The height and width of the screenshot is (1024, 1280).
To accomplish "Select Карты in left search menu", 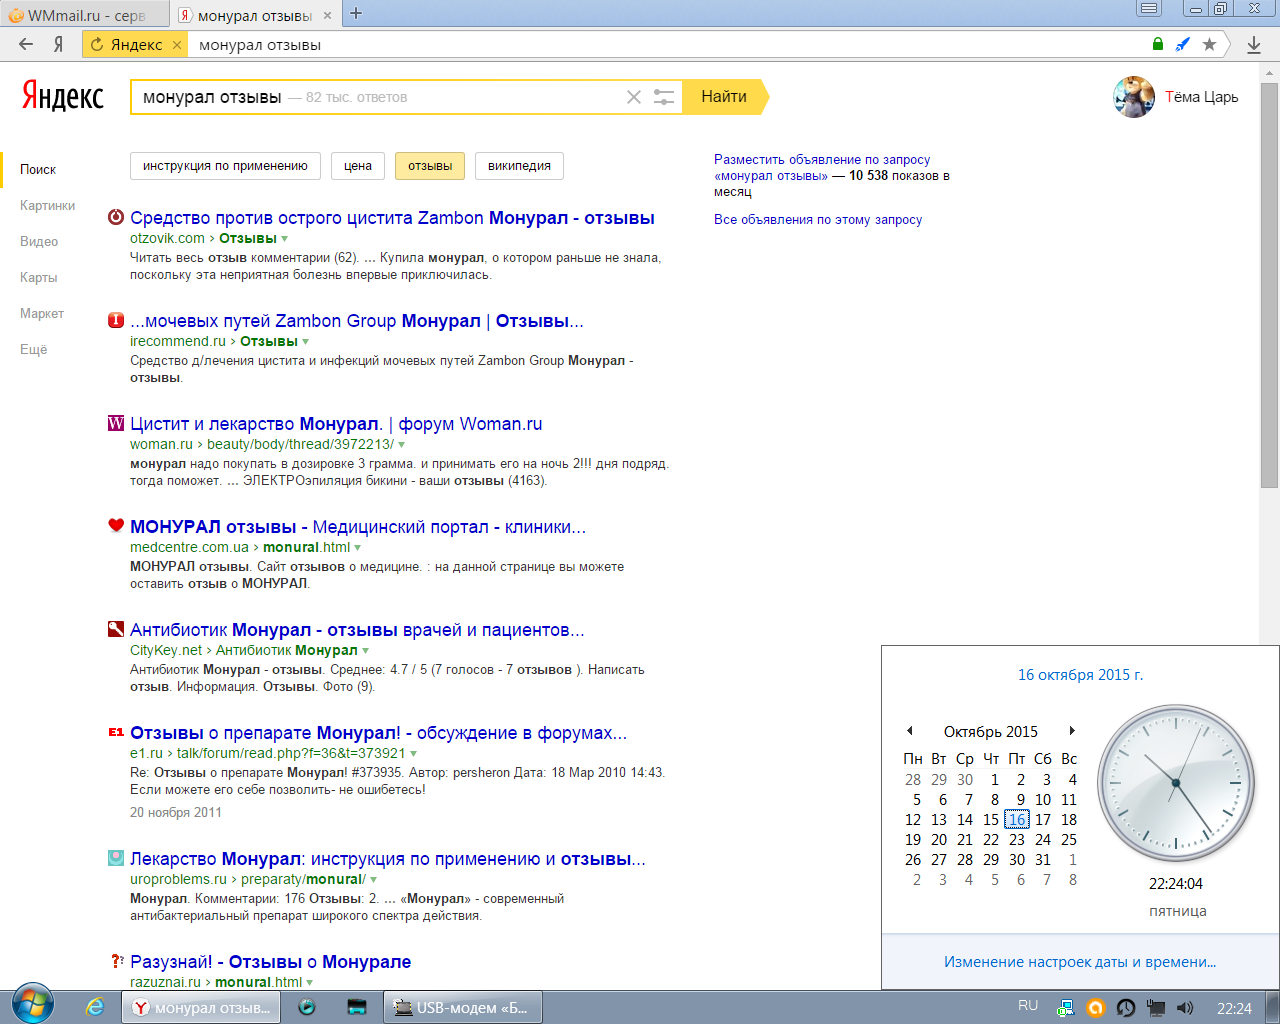I will point(39,277).
